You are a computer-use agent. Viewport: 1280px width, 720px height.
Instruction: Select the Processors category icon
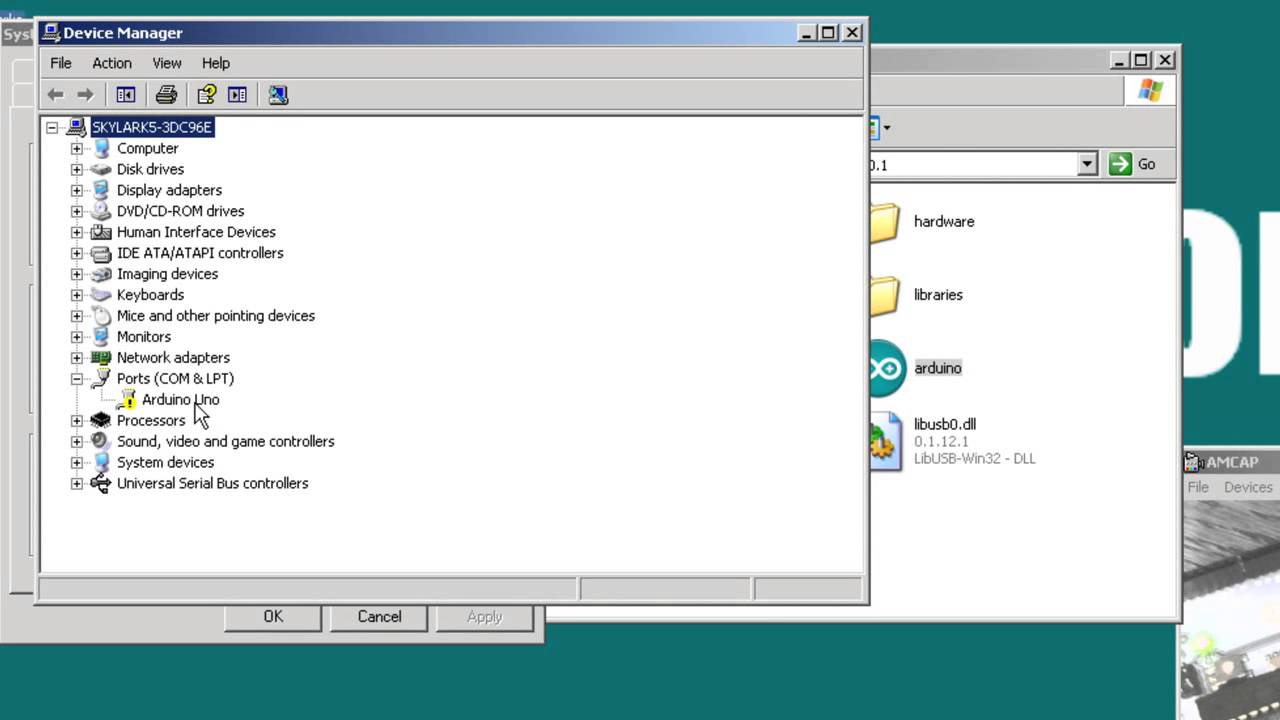[x=101, y=421]
